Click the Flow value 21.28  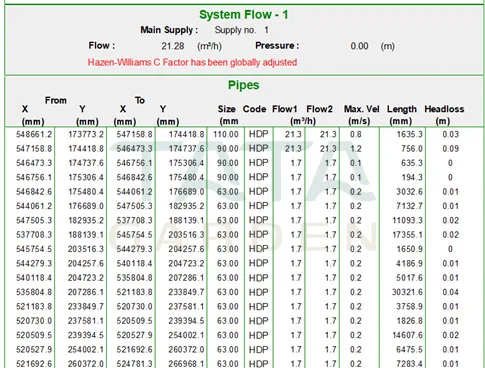[x=173, y=46]
